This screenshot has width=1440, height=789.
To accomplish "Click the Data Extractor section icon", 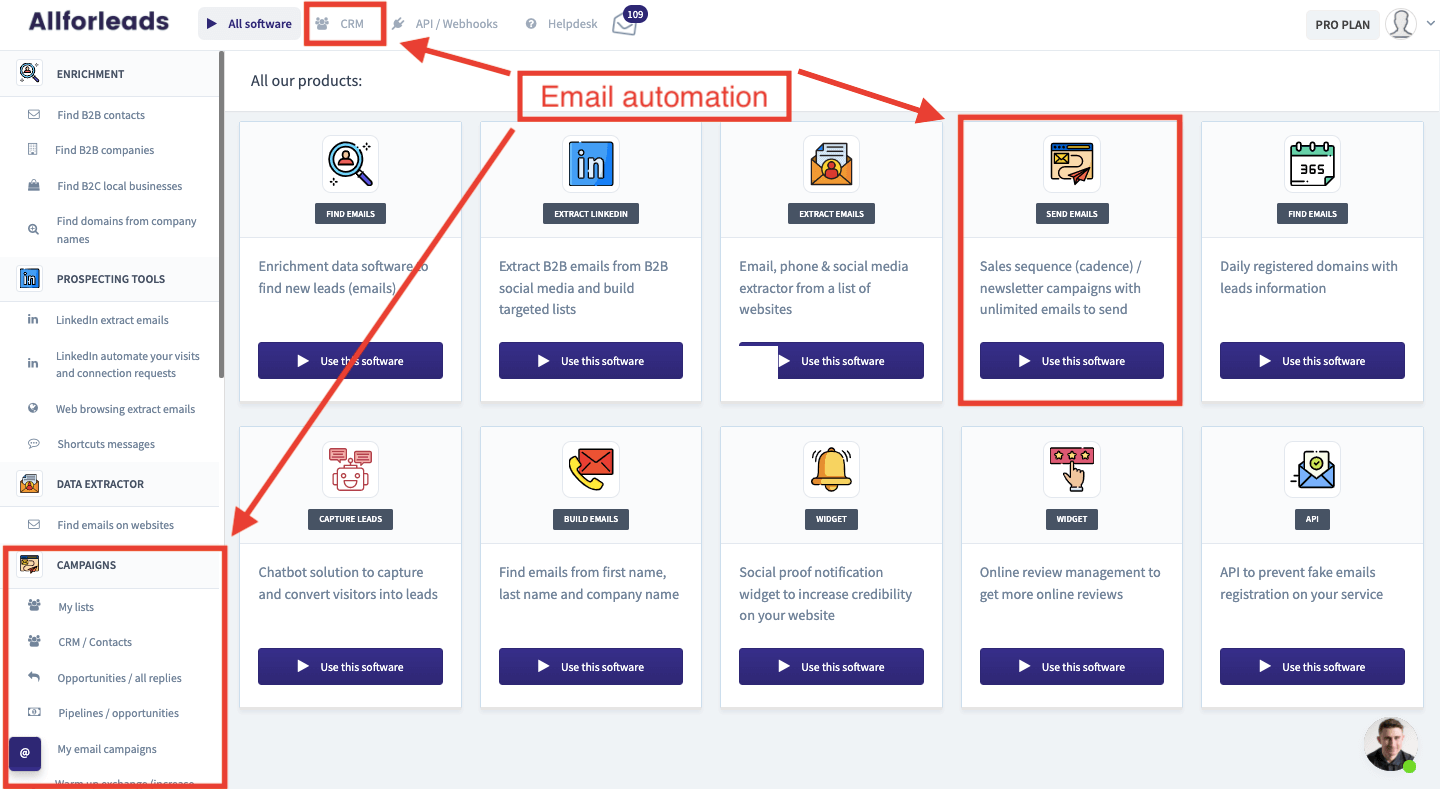I will tap(30, 484).
